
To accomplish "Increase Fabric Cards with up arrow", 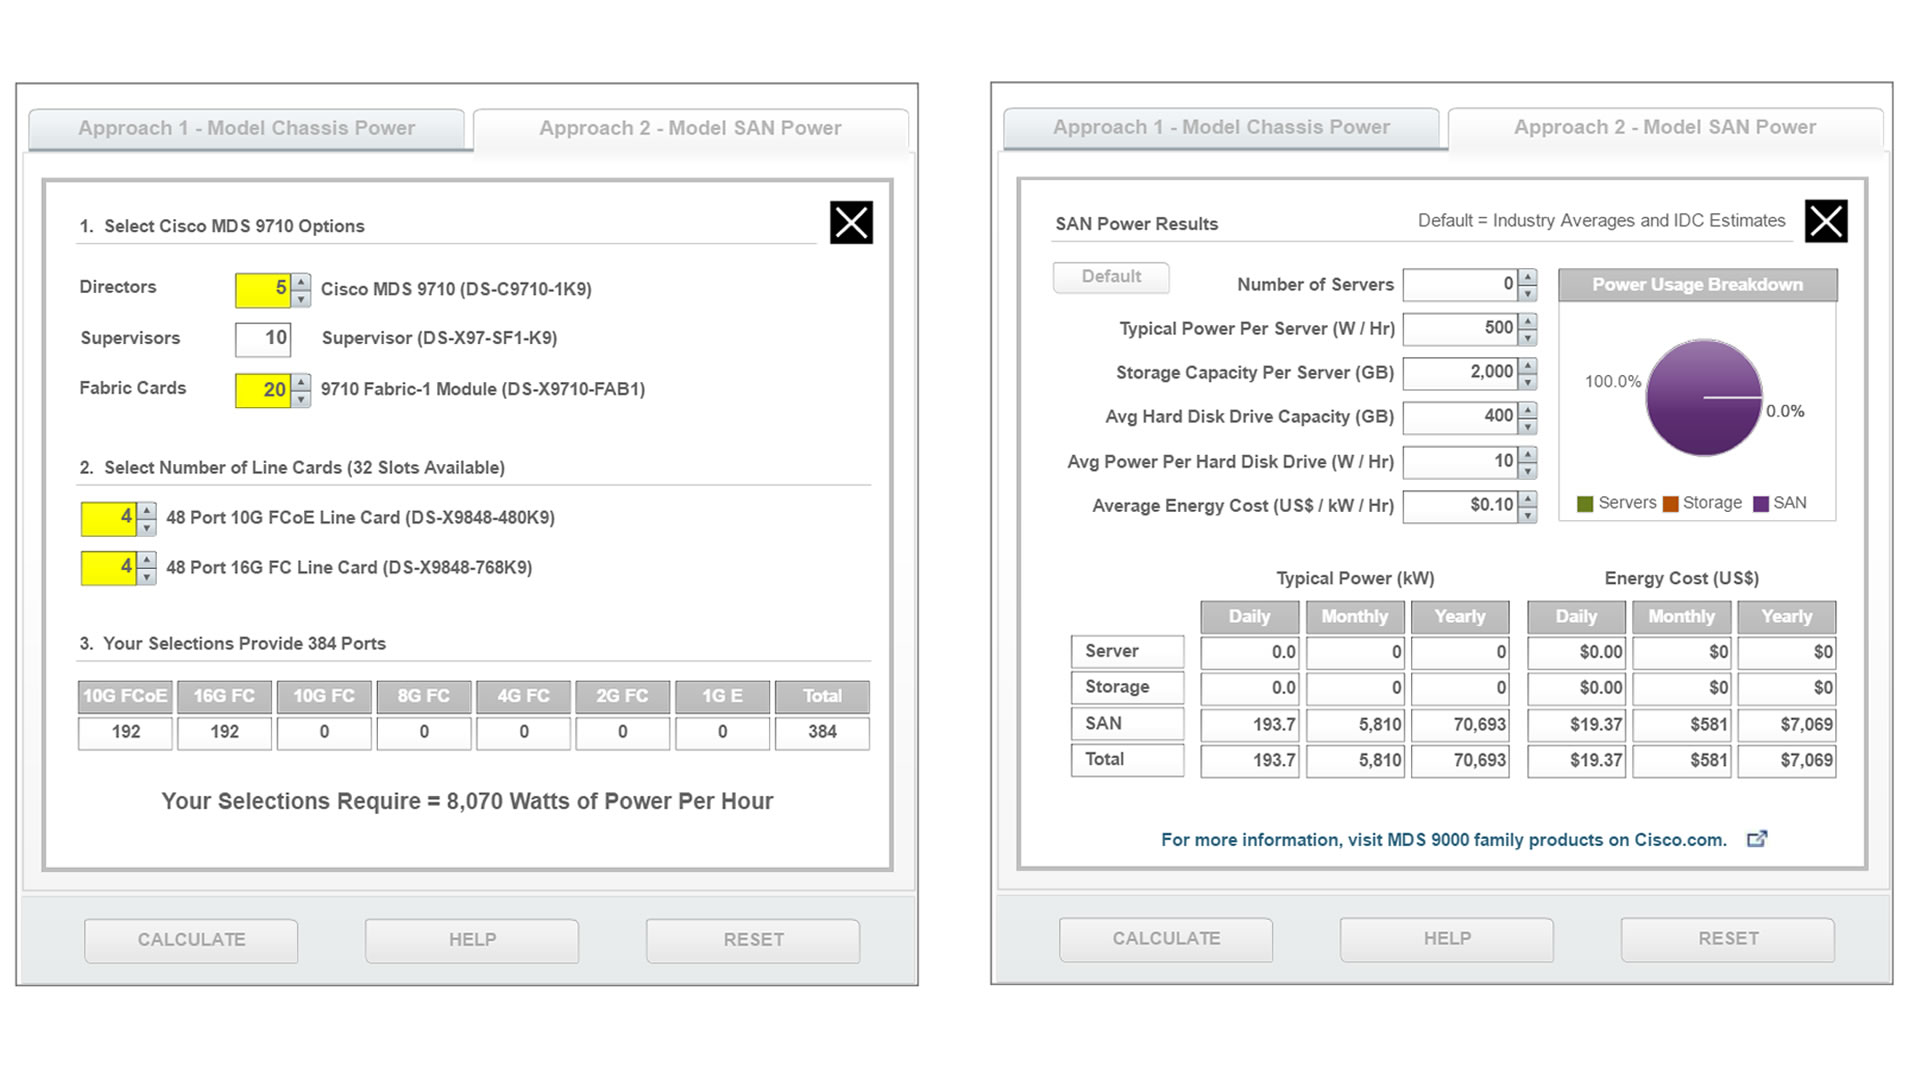I will 301,382.
